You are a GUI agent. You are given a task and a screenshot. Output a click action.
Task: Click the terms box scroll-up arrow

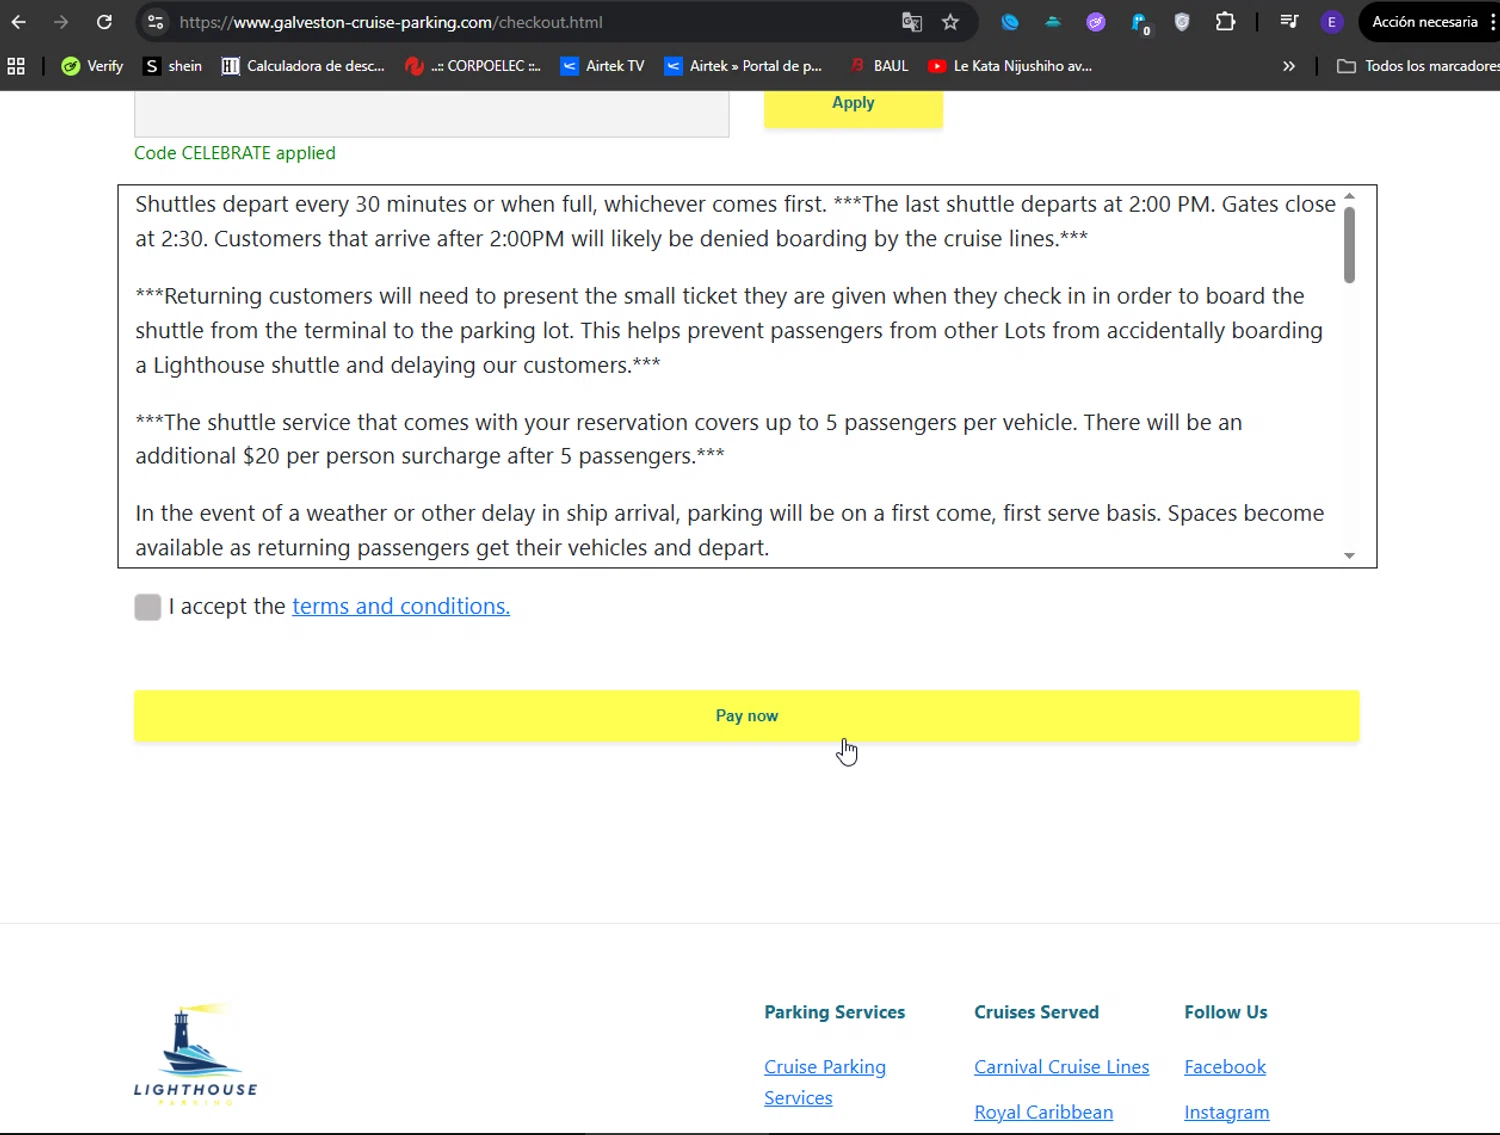point(1349,196)
